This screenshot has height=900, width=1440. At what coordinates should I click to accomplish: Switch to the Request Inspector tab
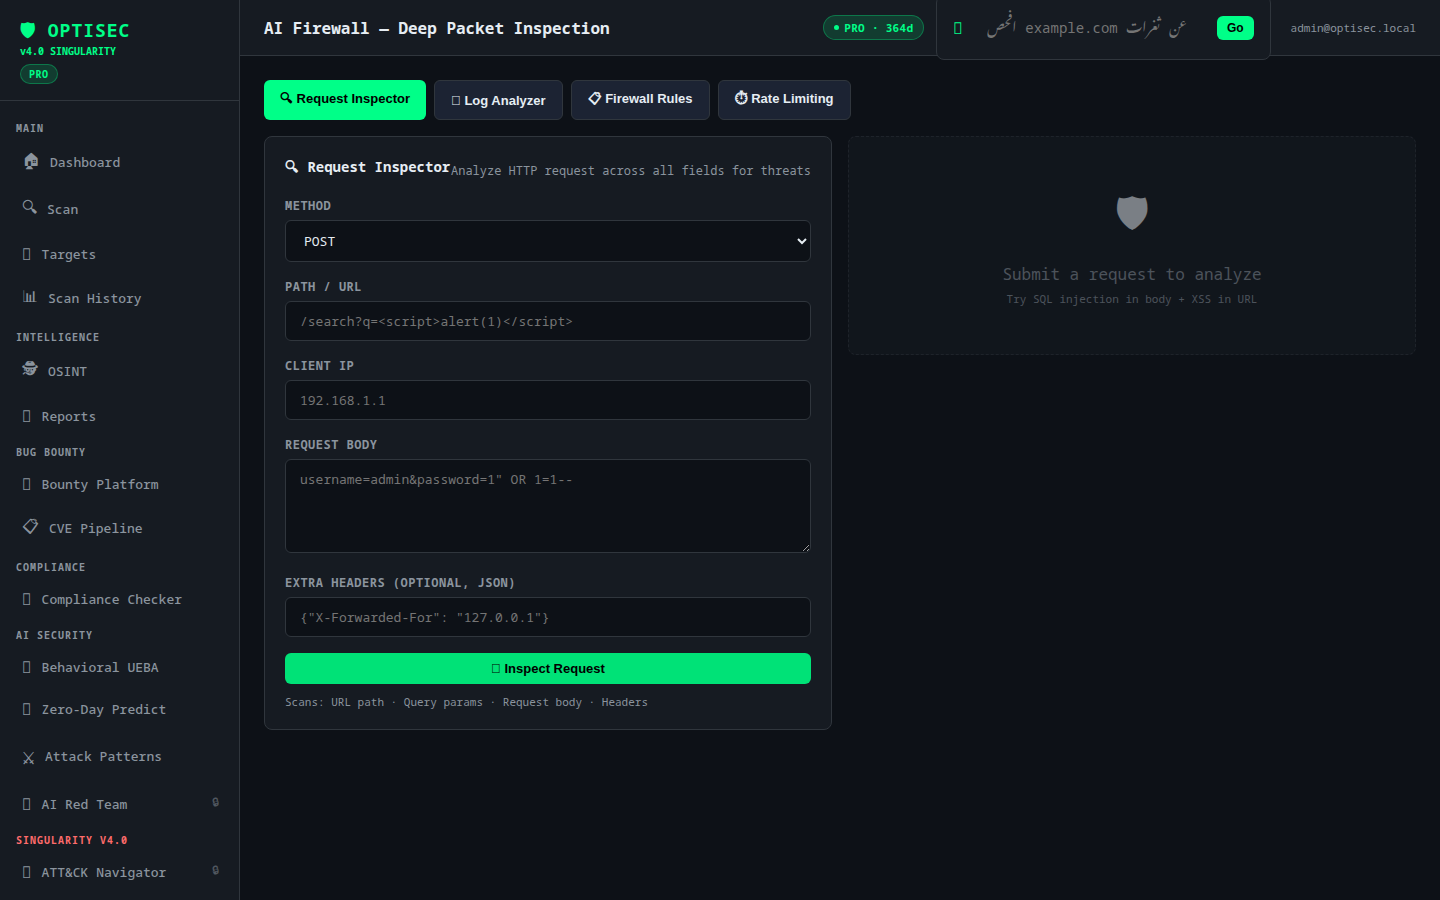click(345, 100)
